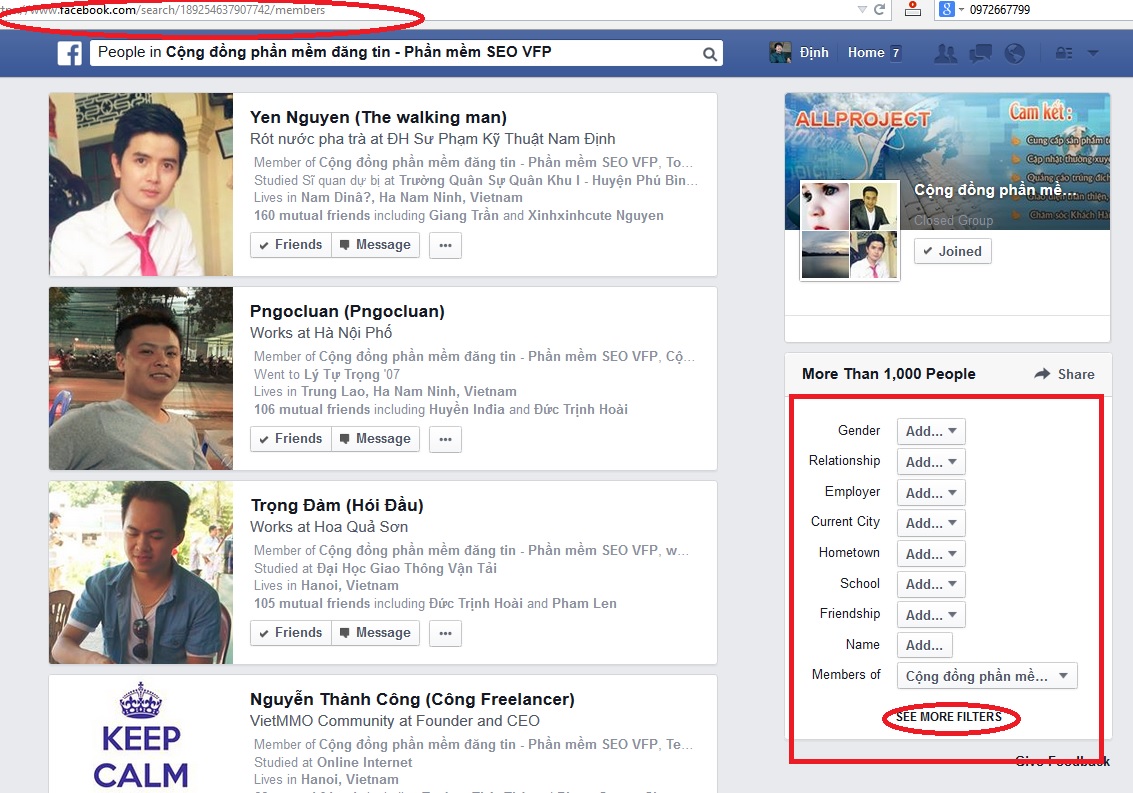
Task: Click the magnifier search icon in Facebook search box
Action: (710, 53)
